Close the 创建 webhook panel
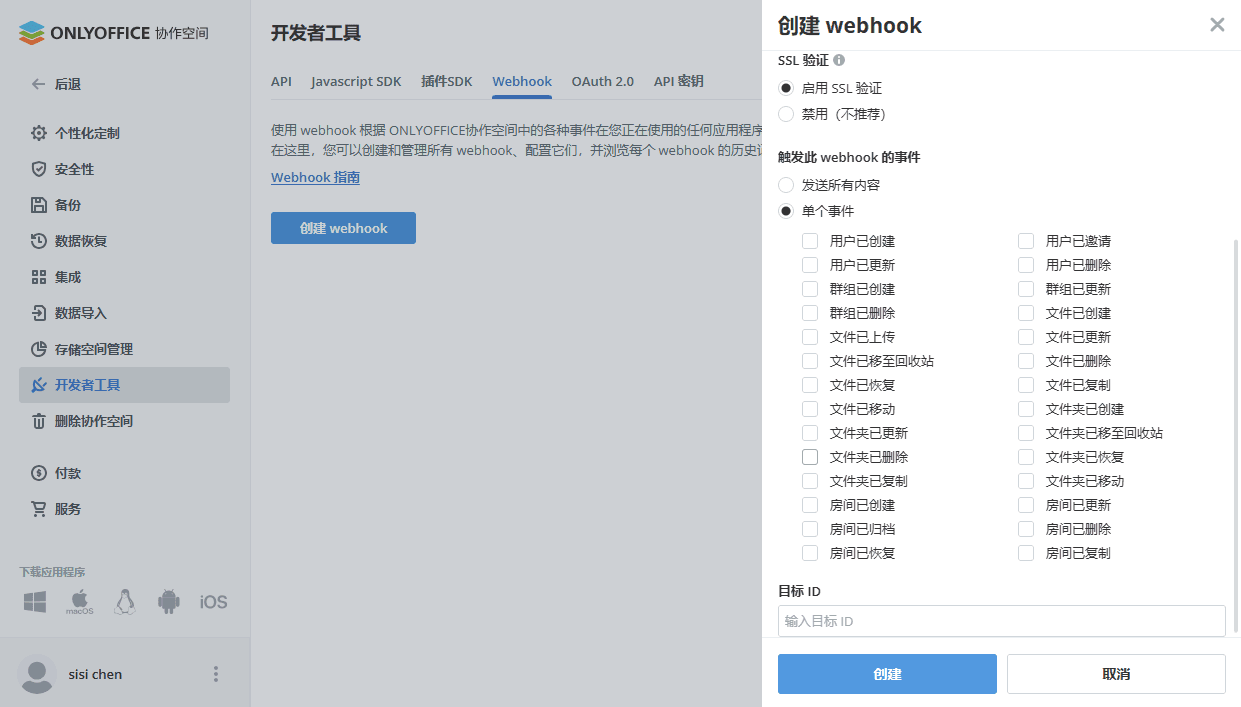The image size is (1241, 707). coord(1217,25)
